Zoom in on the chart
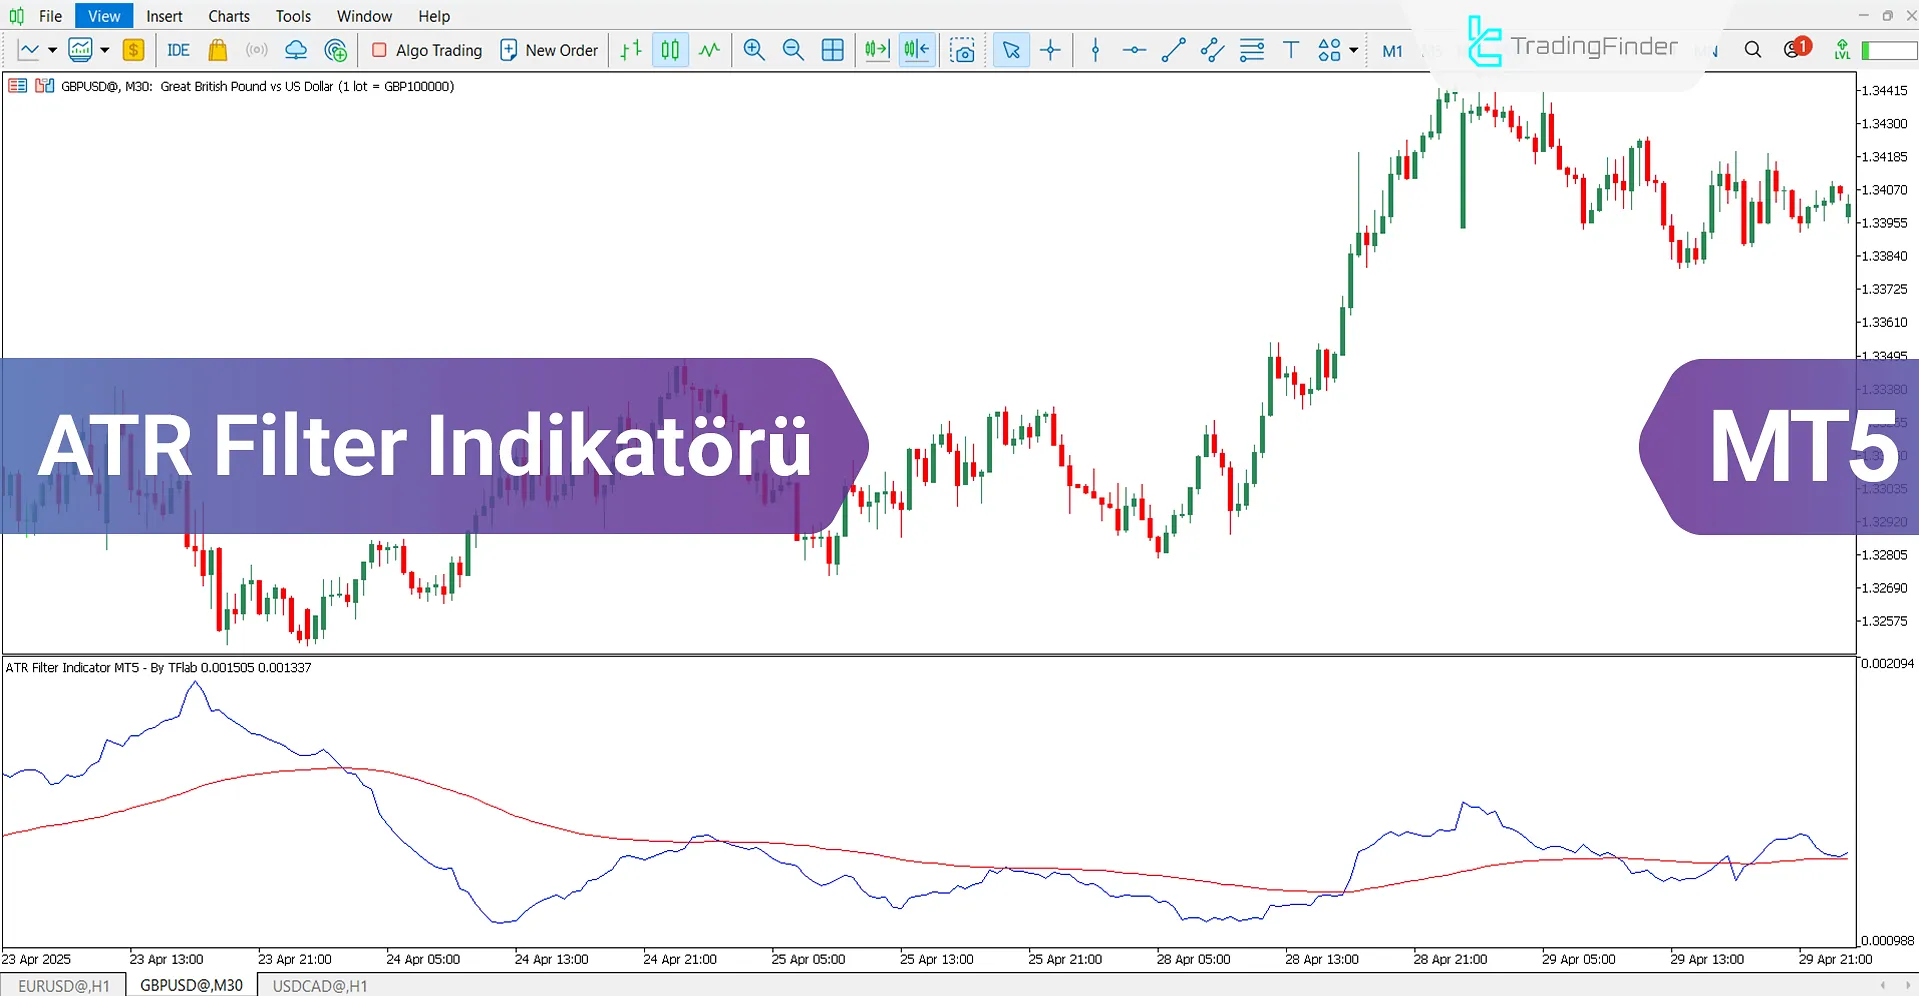Viewport: 1919px width, 996px height. click(754, 49)
